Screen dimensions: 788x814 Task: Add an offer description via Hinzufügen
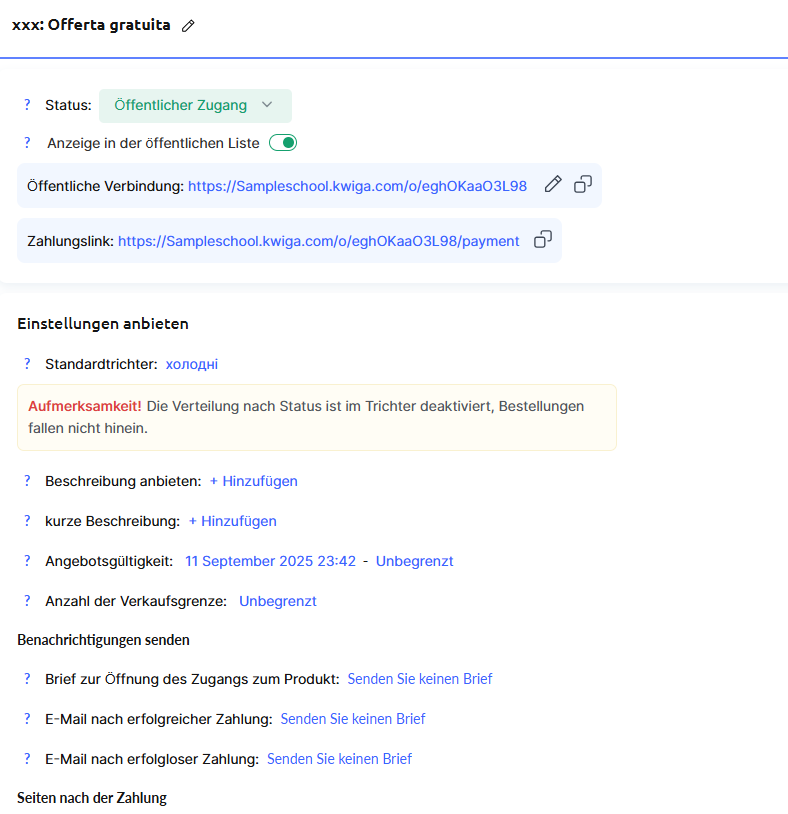click(253, 481)
